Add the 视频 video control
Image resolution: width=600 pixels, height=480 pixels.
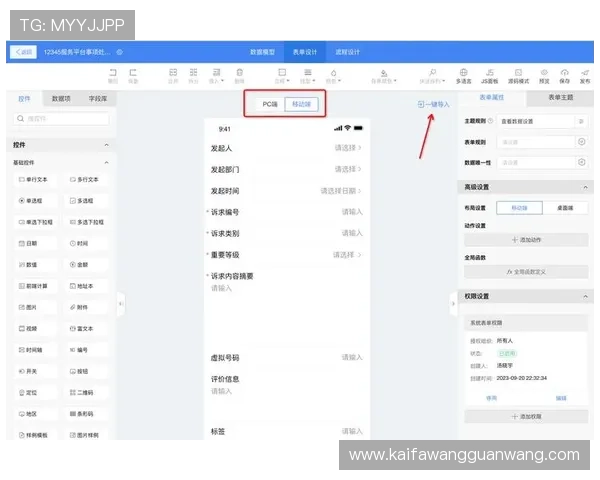click(x=35, y=328)
